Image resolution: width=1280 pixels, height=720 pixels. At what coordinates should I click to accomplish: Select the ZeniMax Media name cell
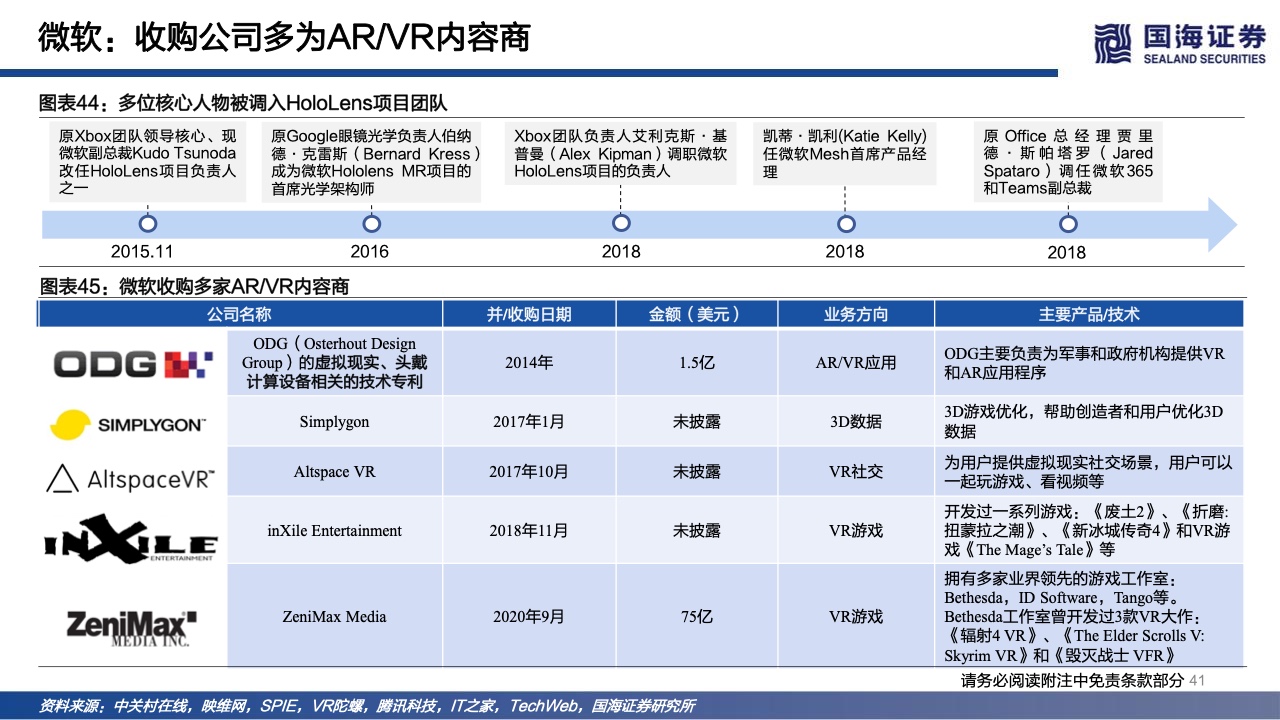[x=335, y=617]
